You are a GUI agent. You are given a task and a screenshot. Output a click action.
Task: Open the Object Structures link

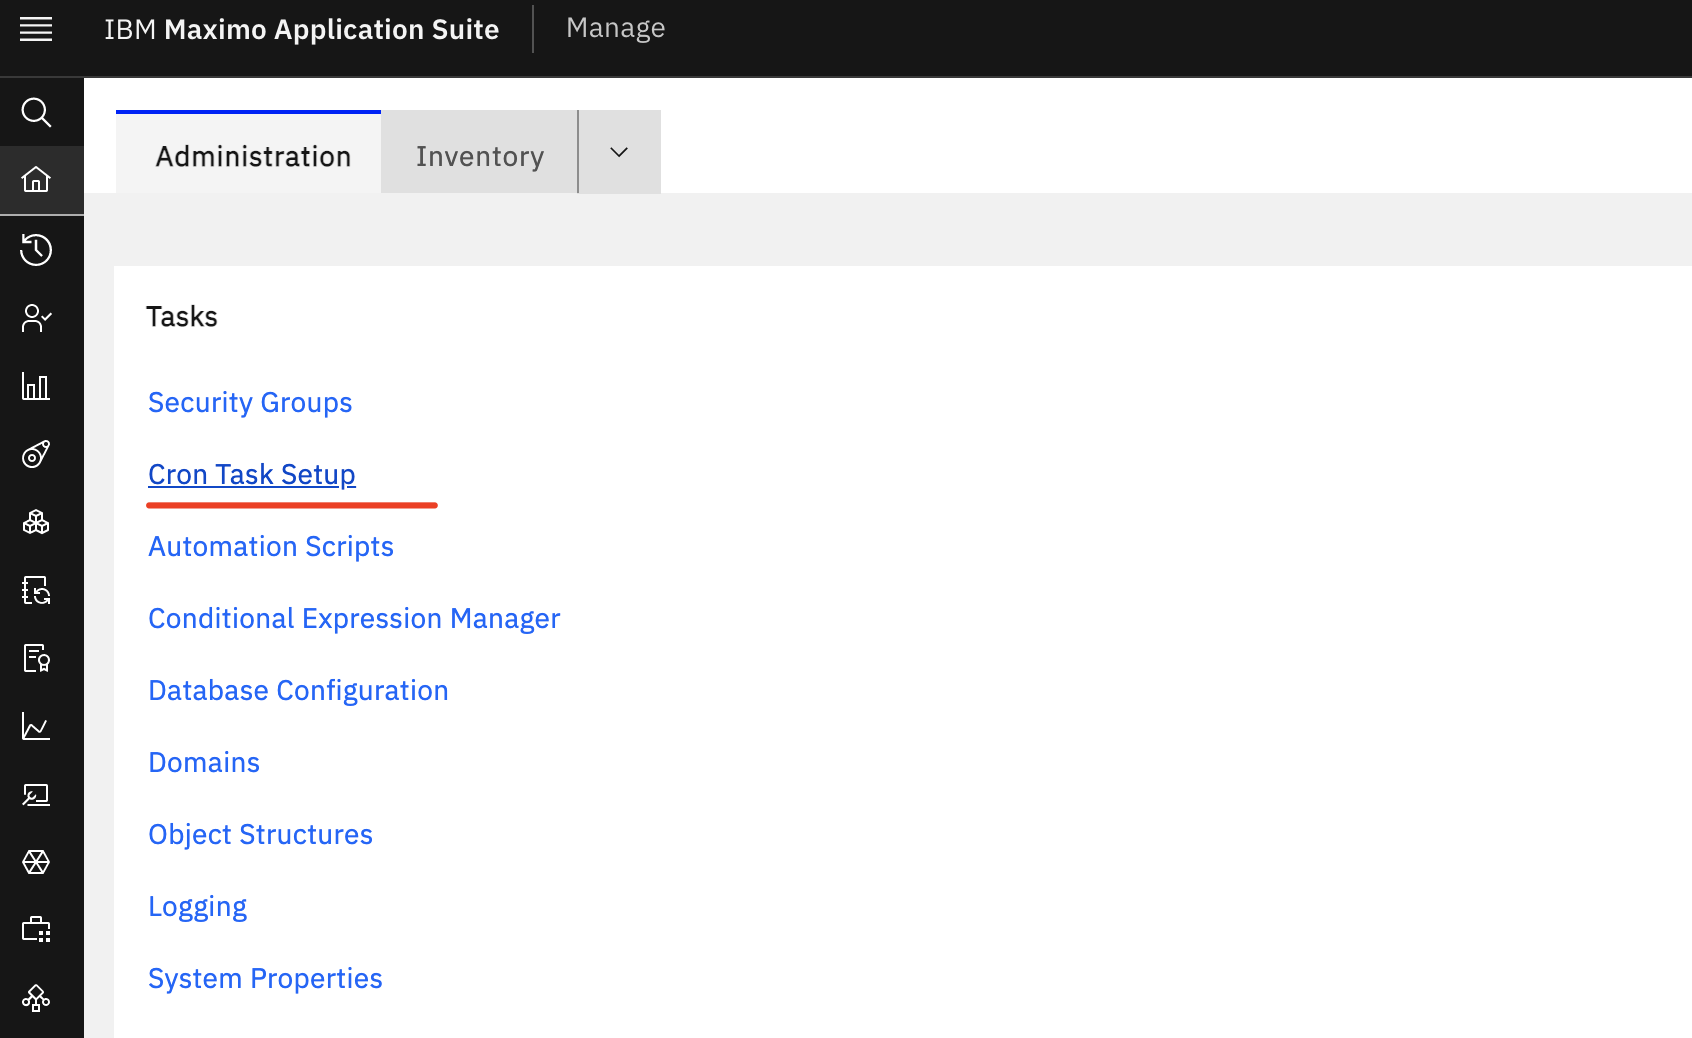(260, 834)
